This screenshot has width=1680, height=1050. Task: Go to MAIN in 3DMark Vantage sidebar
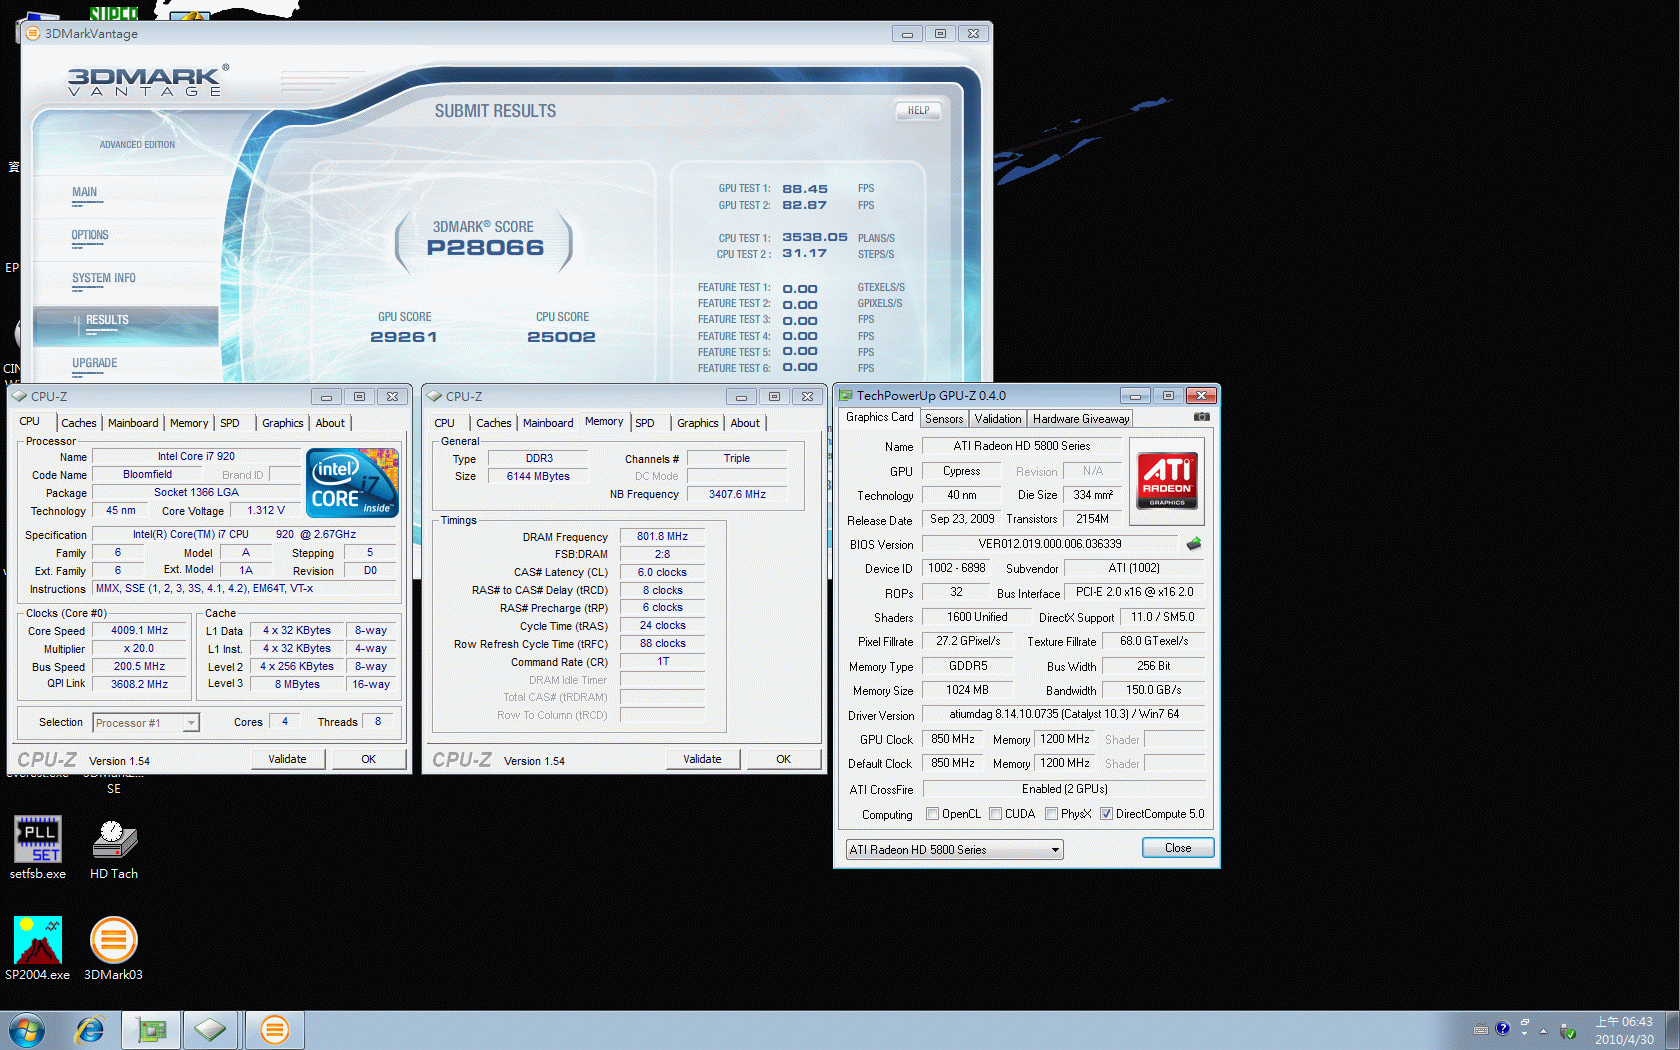tap(85, 192)
